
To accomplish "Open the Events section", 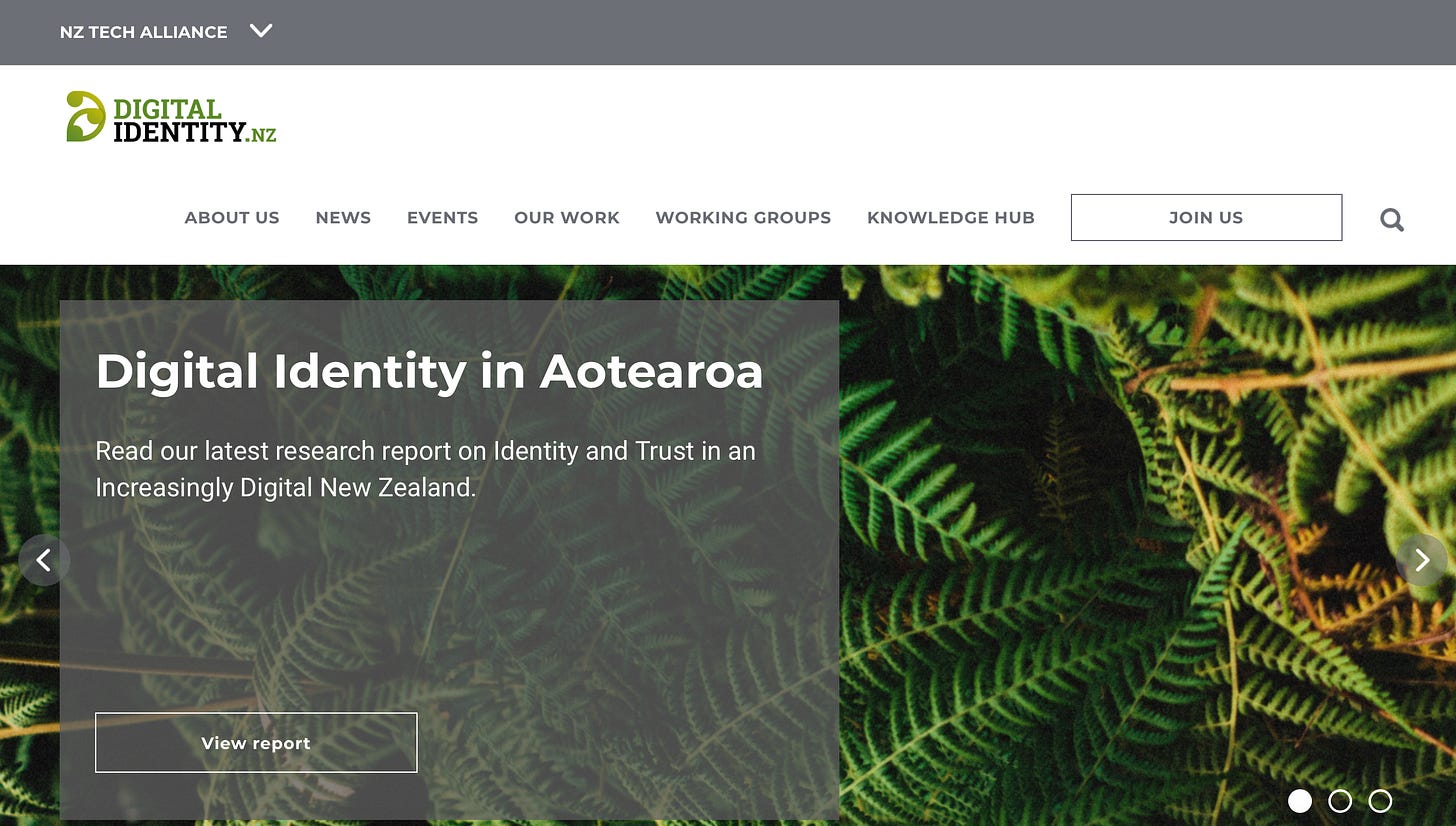I will point(442,217).
